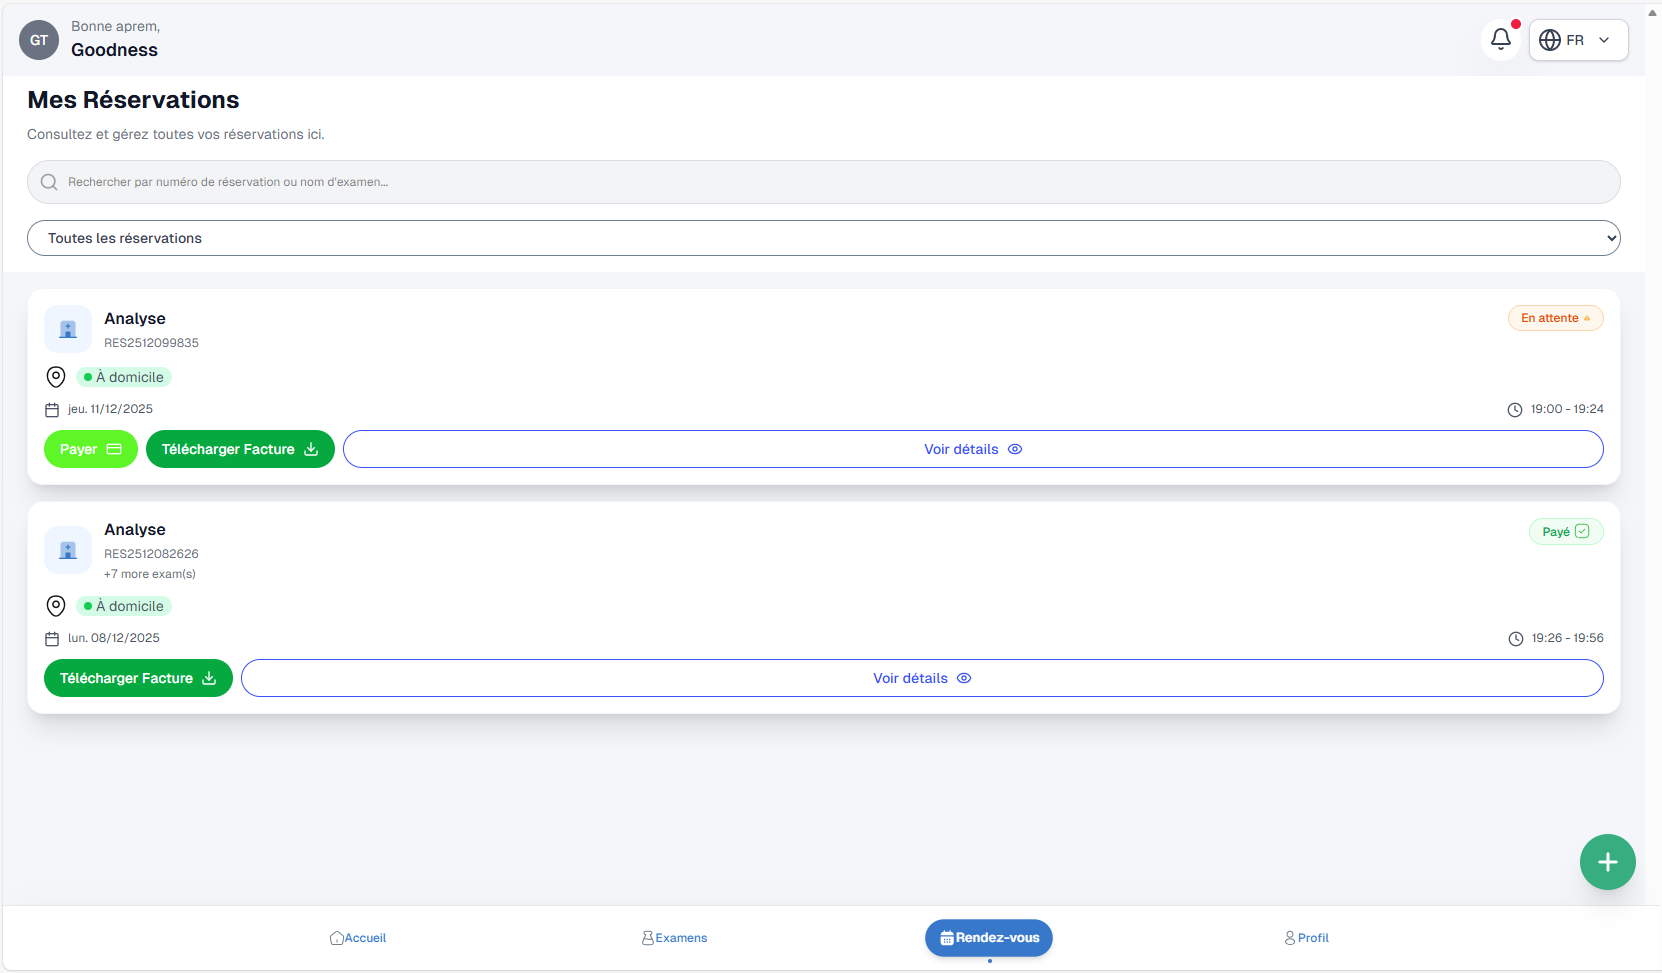Open the Profil tab
1662x973 pixels.
pyautogui.click(x=1306, y=938)
